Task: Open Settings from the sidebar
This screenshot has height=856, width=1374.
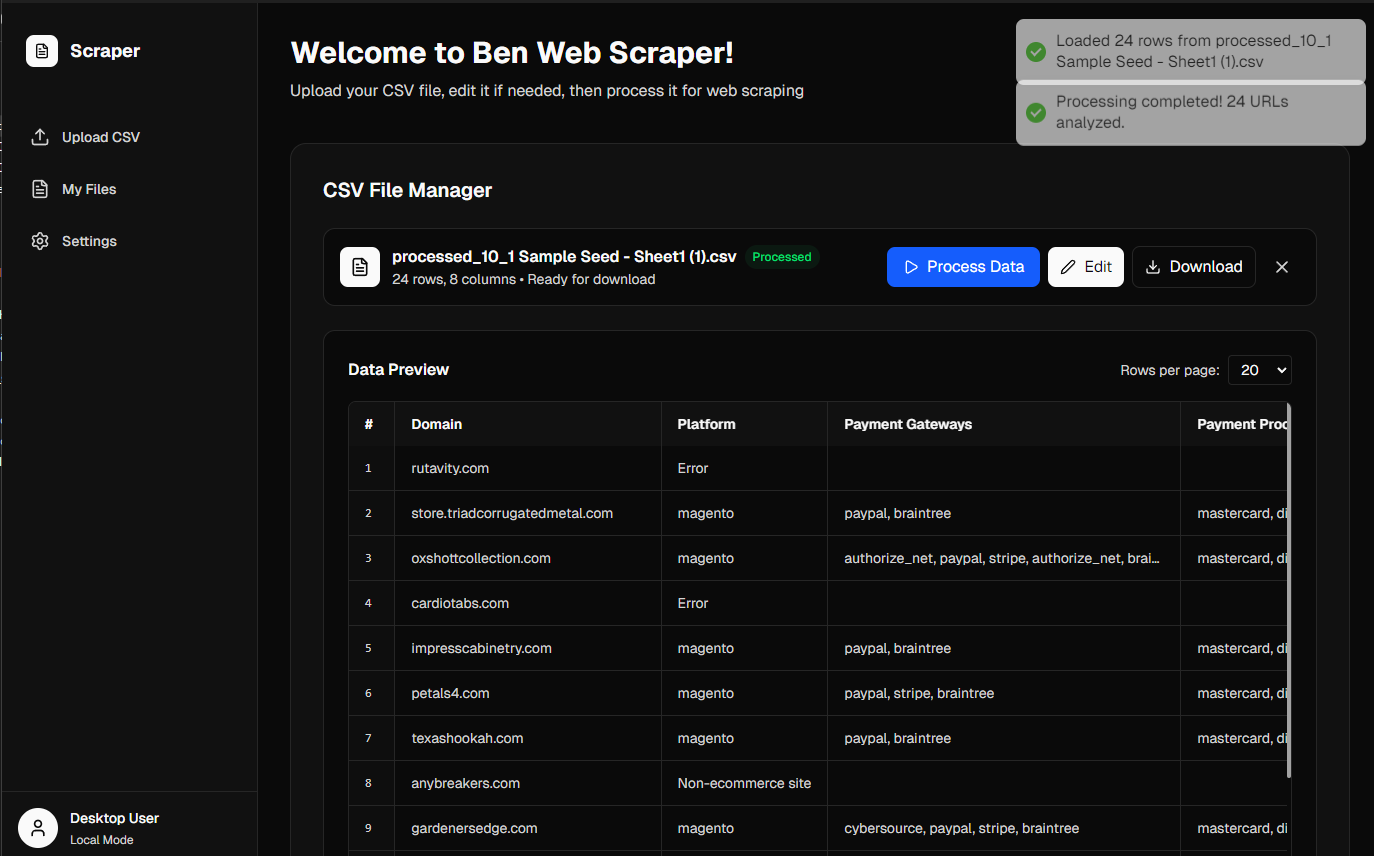Action: 130,241
